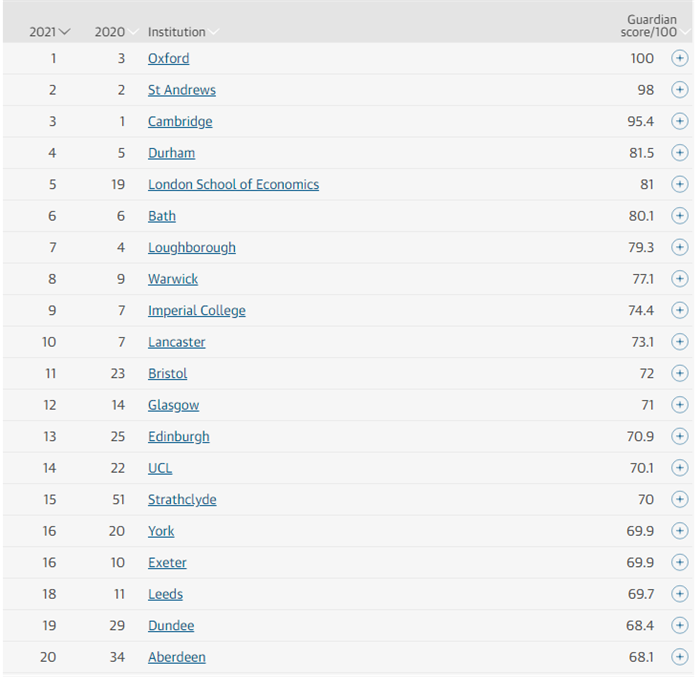Expand details for Loughborough row
This screenshot has height=677, width=700.
(x=679, y=247)
